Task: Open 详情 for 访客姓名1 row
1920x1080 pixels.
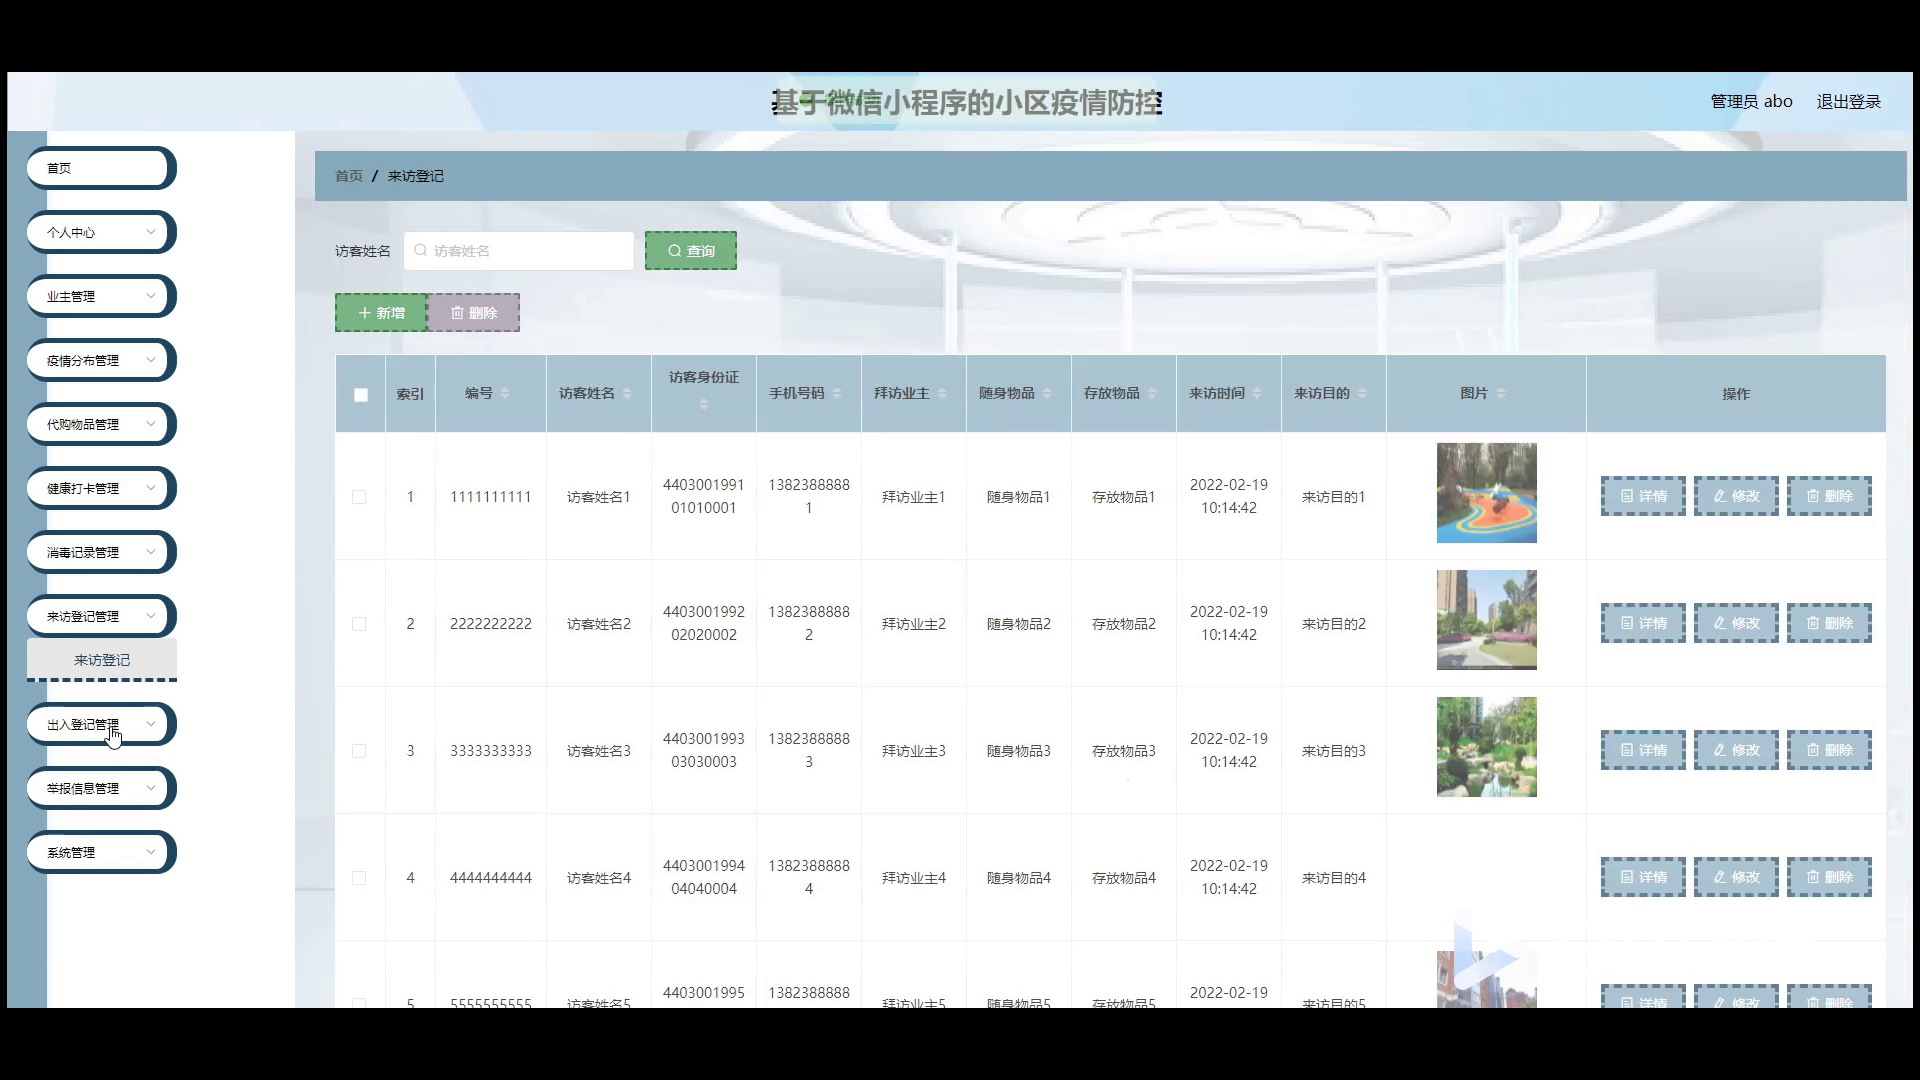Action: click(1643, 496)
